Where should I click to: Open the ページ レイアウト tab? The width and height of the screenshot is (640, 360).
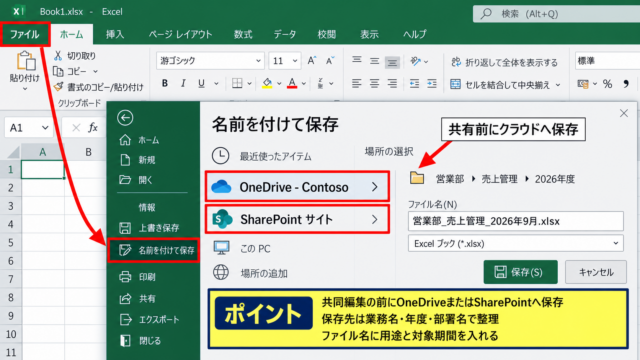180,34
